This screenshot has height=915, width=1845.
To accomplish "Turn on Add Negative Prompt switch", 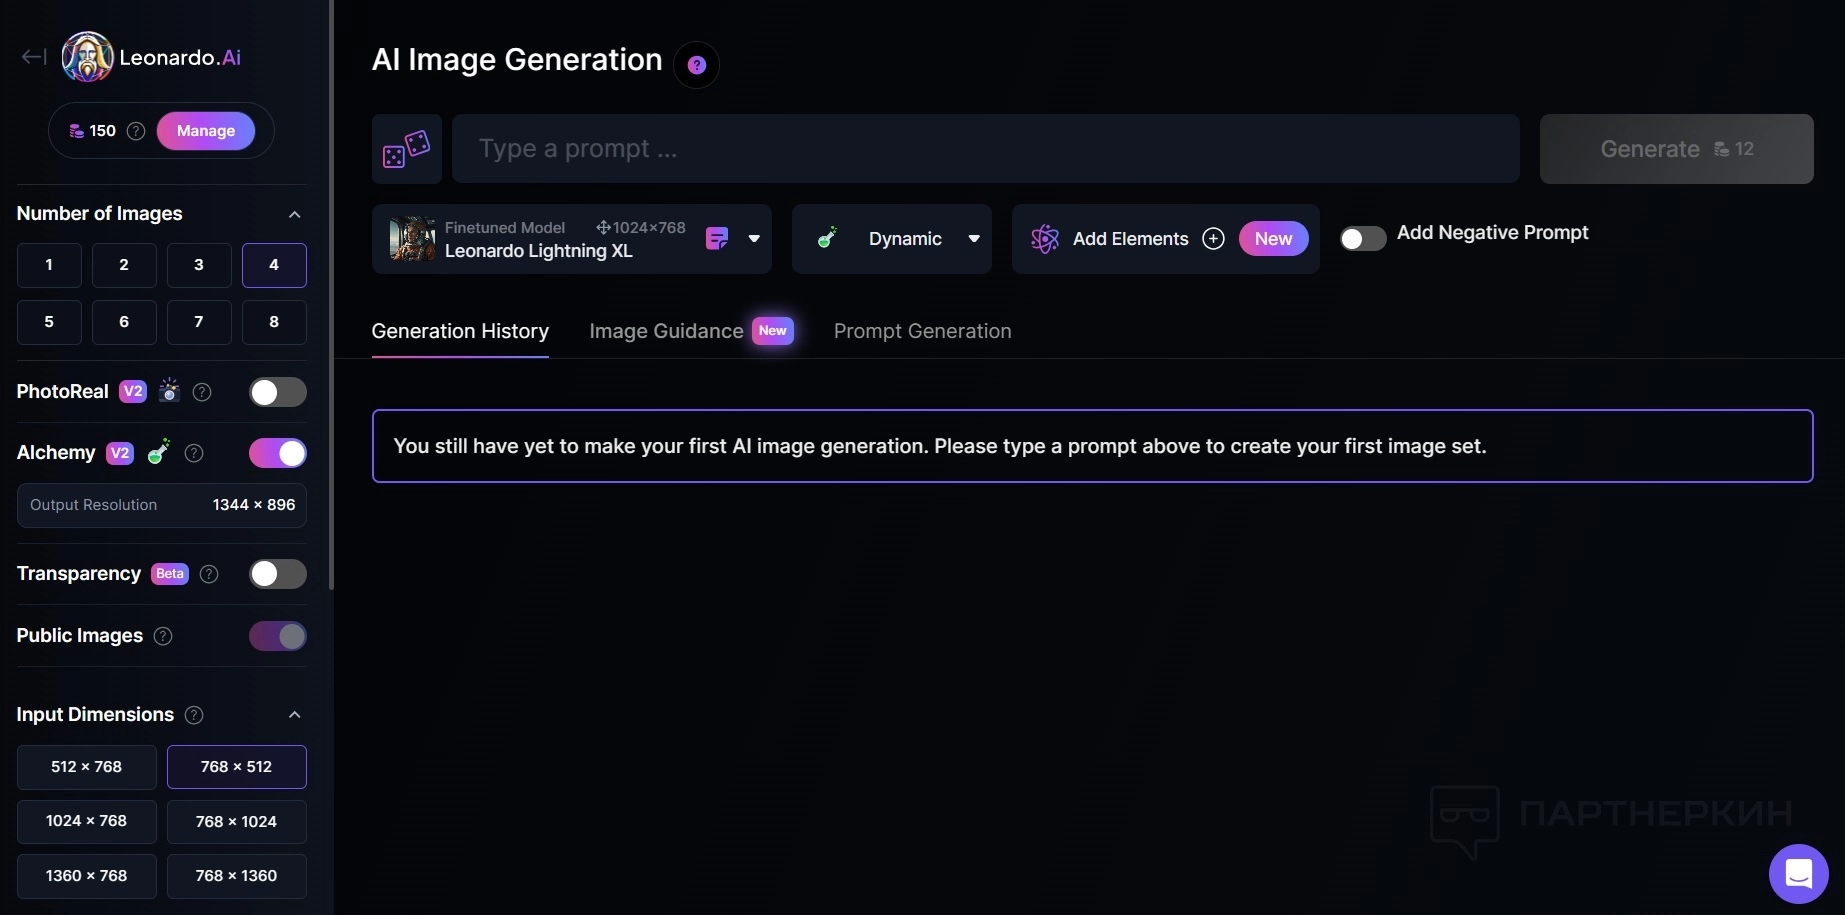I will point(1362,239).
